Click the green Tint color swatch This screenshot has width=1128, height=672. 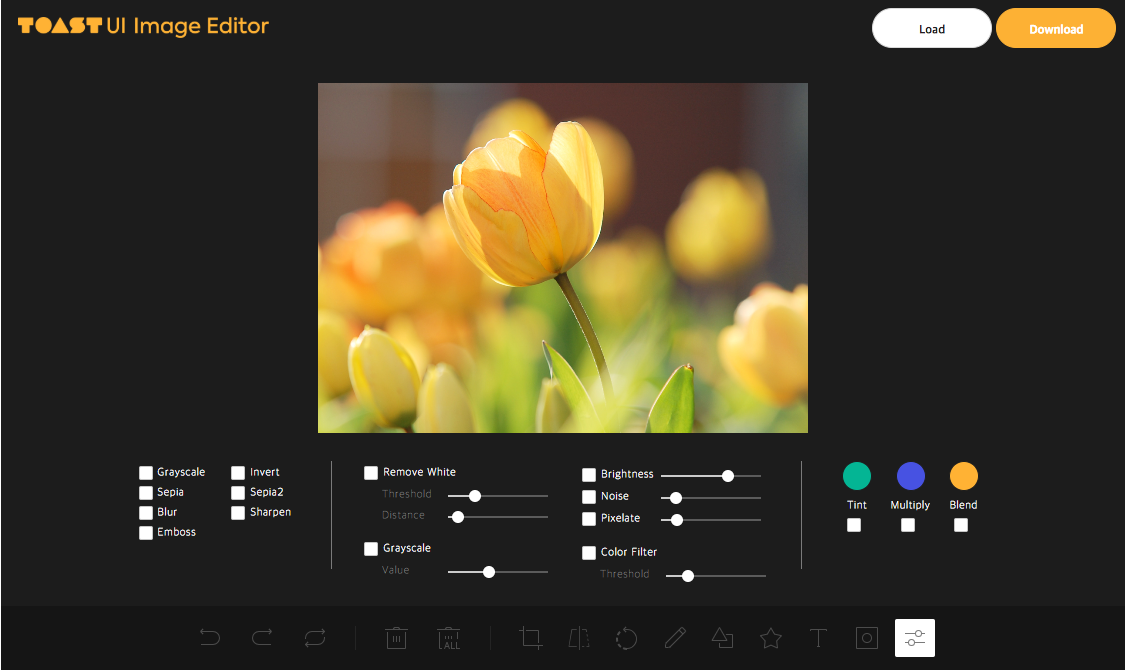(856, 476)
